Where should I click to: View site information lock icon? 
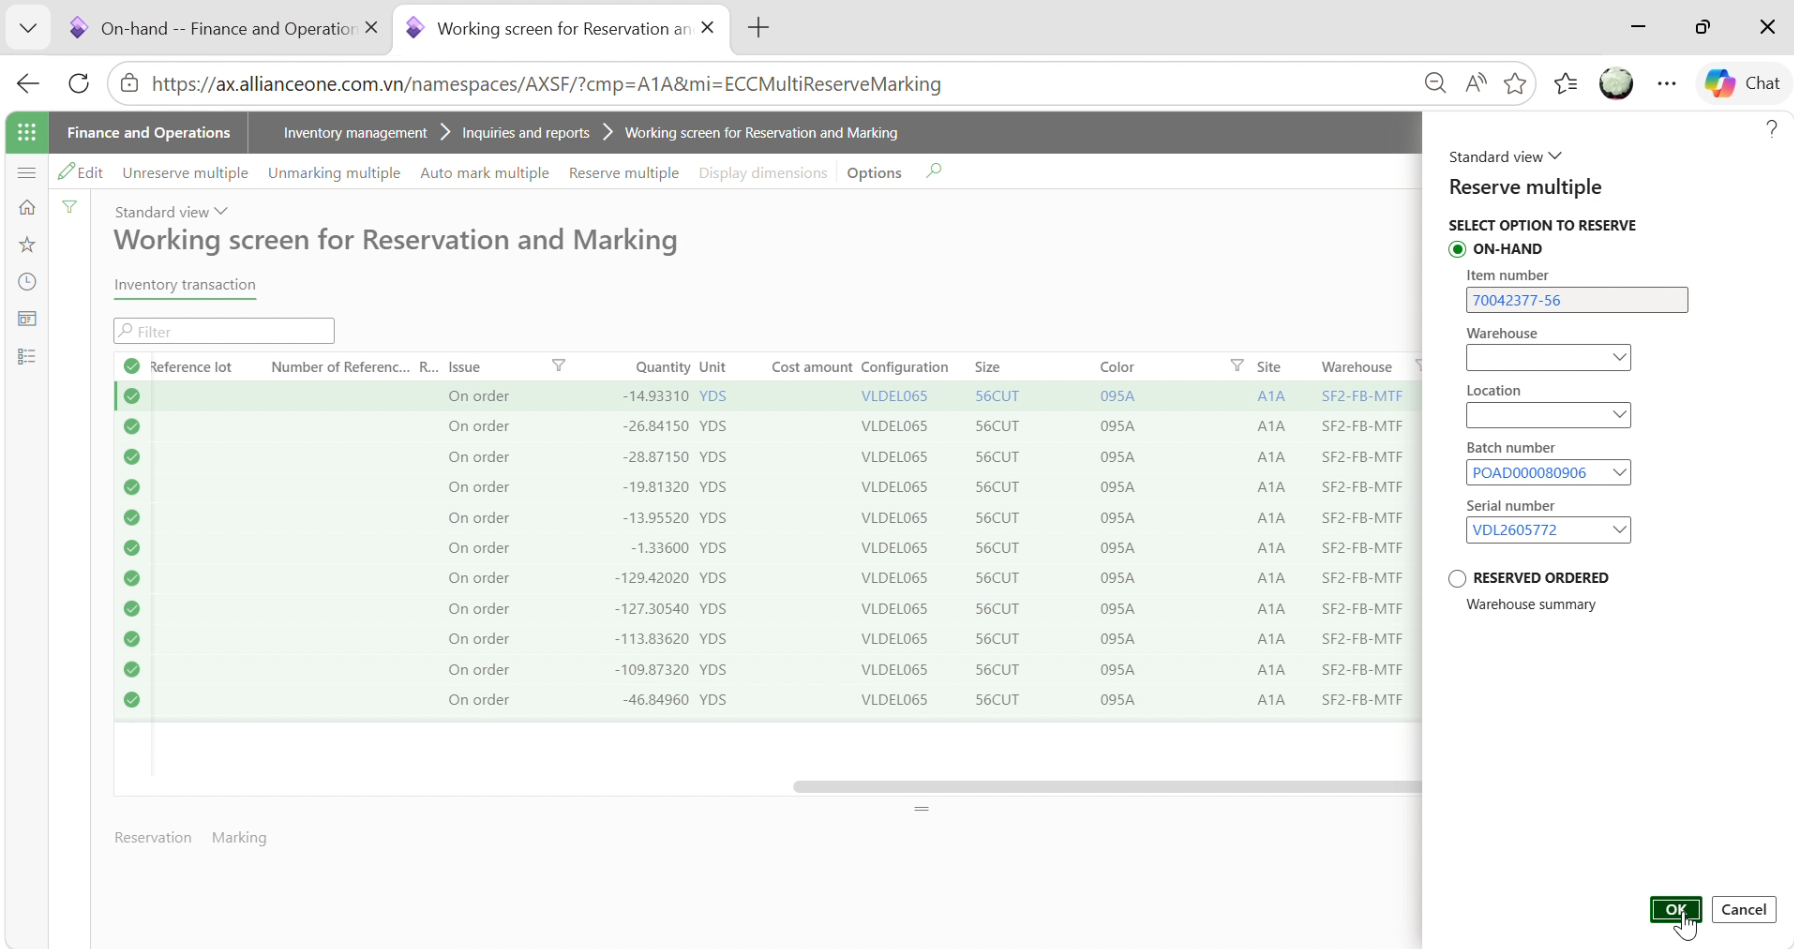(x=129, y=83)
